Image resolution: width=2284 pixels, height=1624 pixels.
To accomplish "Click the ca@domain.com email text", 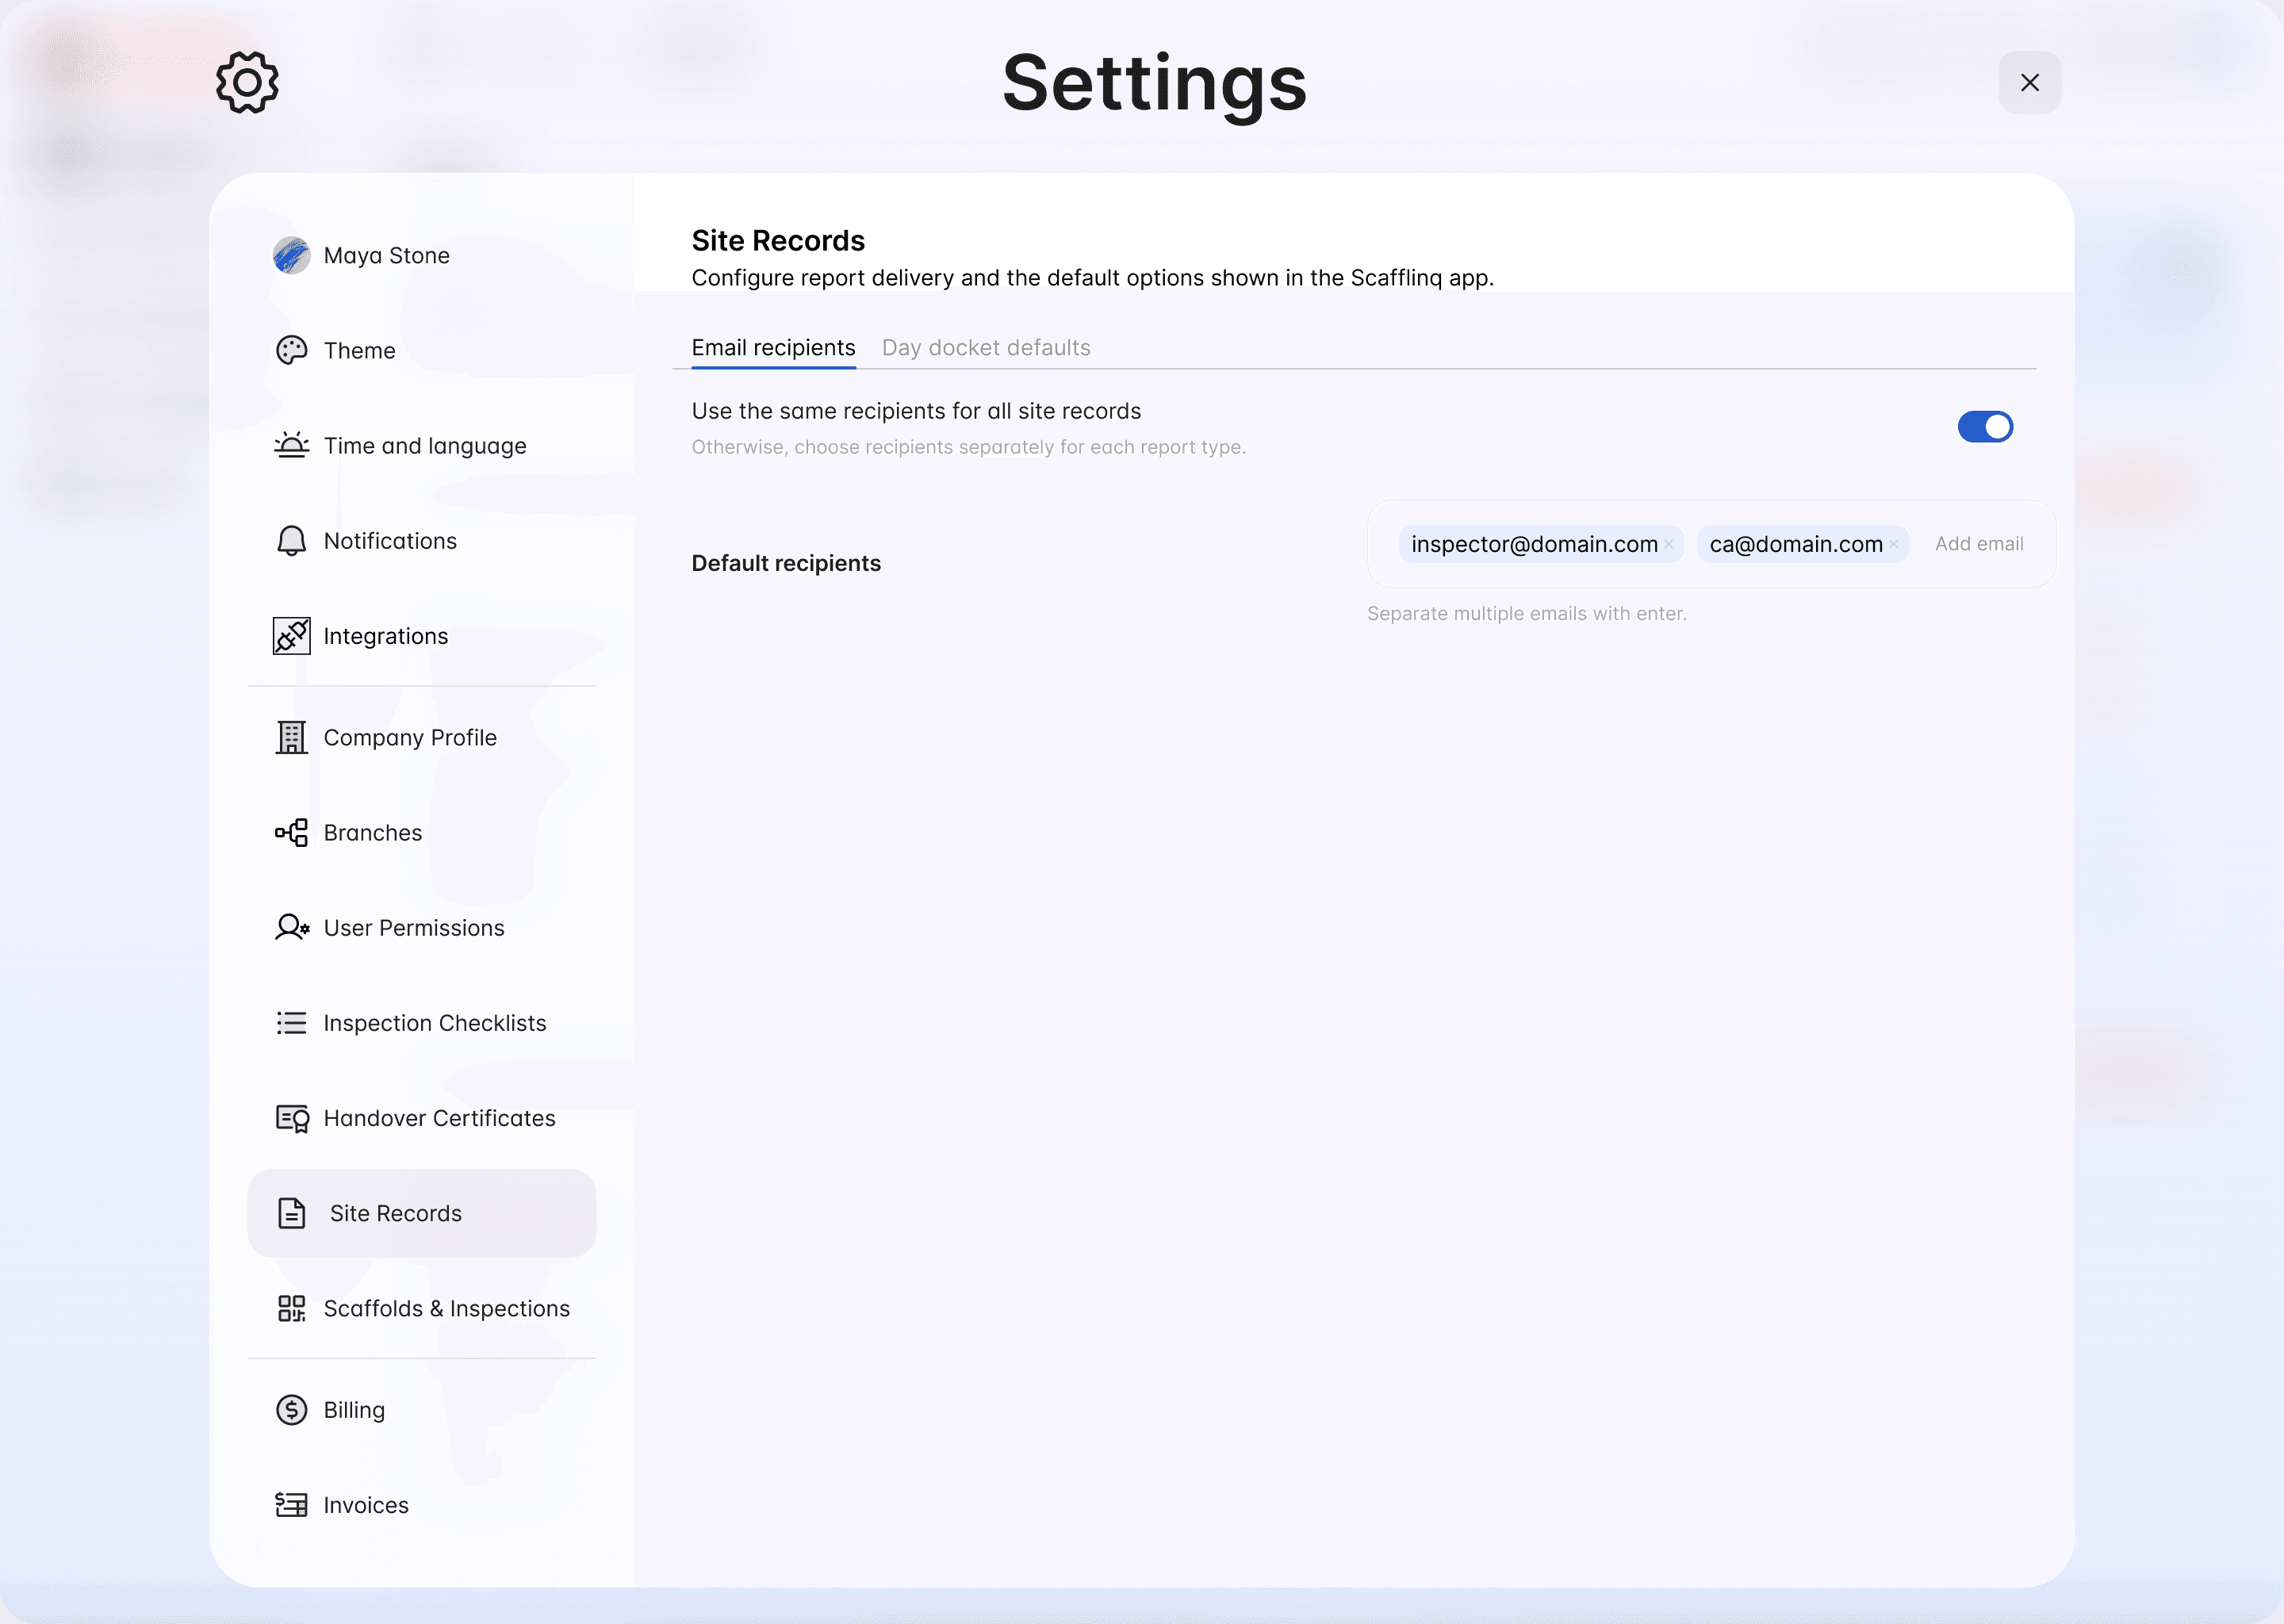I will tap(1796, 544).
